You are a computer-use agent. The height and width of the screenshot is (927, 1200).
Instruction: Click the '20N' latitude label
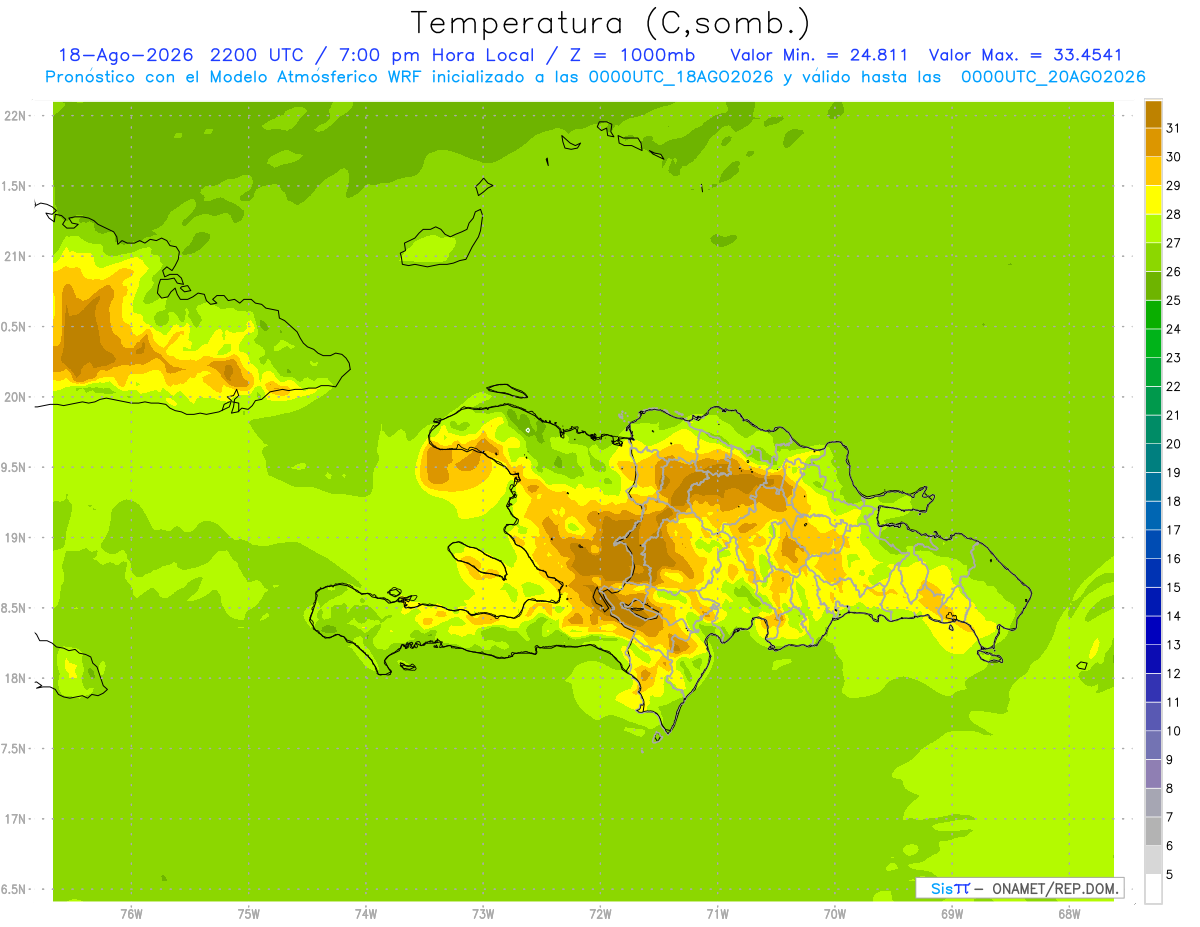pos(15,397)
